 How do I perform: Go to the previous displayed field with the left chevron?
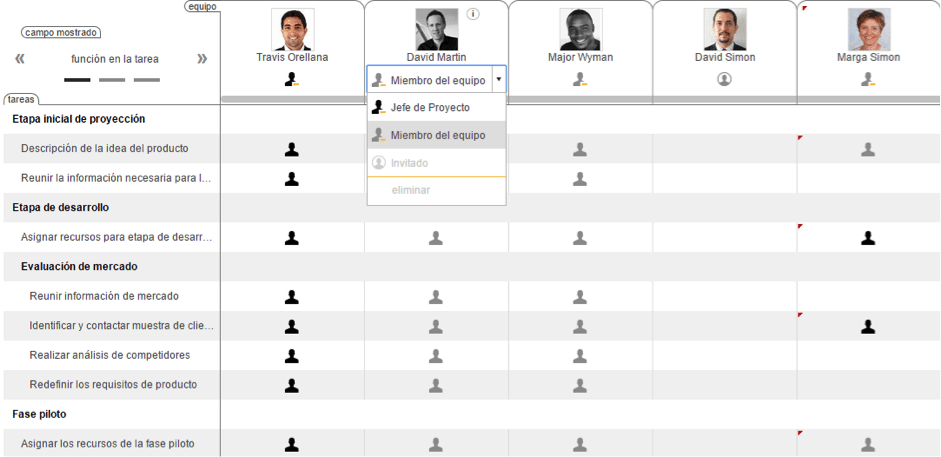point(20,59)
